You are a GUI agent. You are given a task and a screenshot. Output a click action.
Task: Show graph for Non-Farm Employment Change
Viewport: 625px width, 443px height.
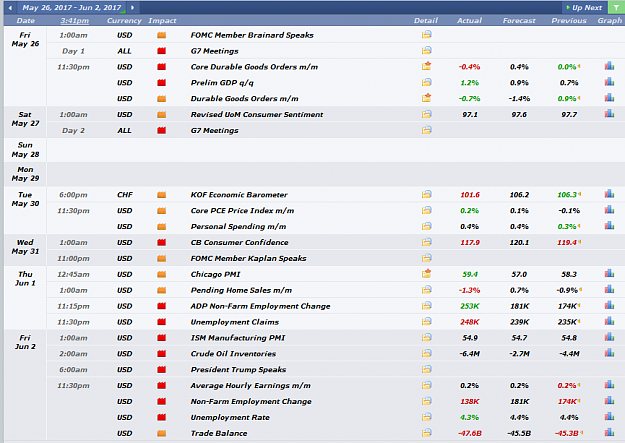click(609, 401)
